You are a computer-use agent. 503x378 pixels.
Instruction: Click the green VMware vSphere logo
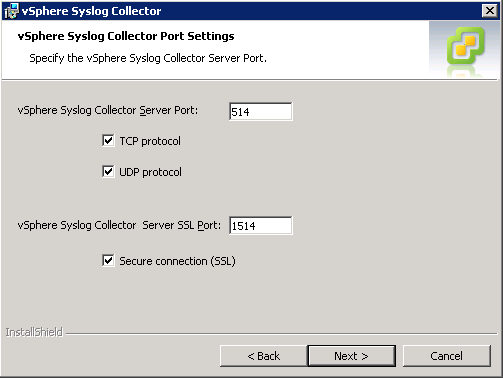[466, 46]
